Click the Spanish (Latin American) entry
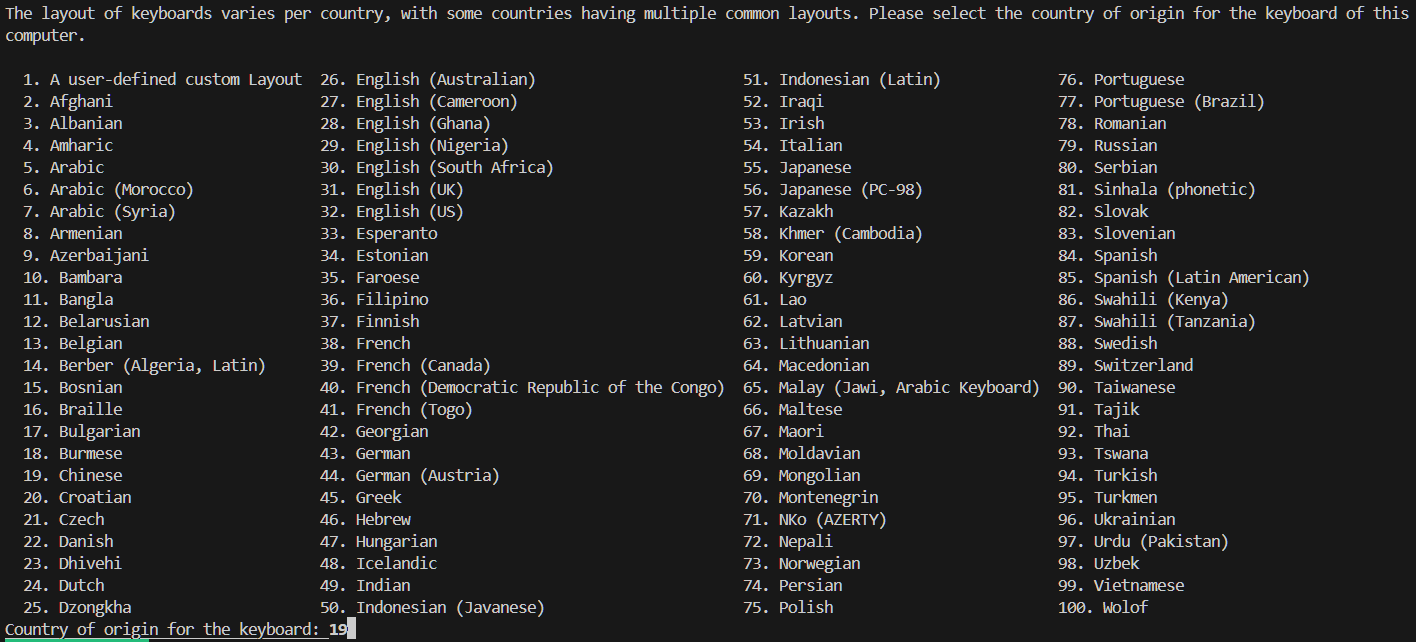 pyautogui.click(x=1184, y=277)
